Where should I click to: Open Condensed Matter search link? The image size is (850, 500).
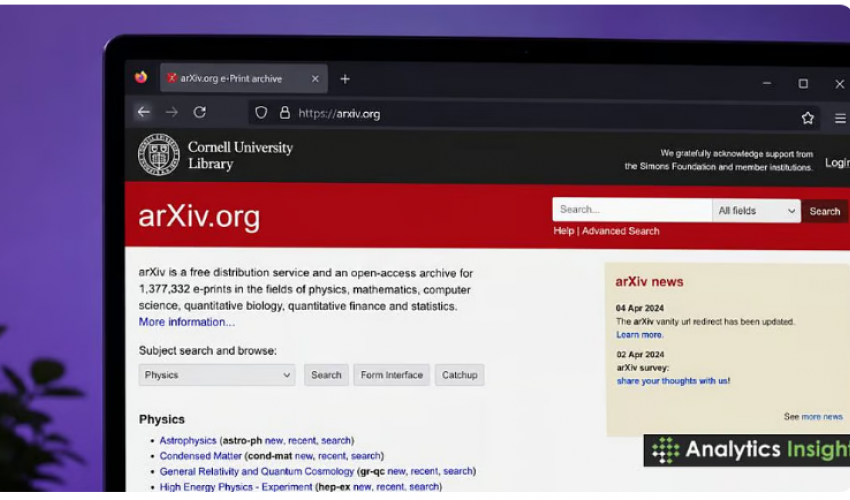[x=365, y=456]
